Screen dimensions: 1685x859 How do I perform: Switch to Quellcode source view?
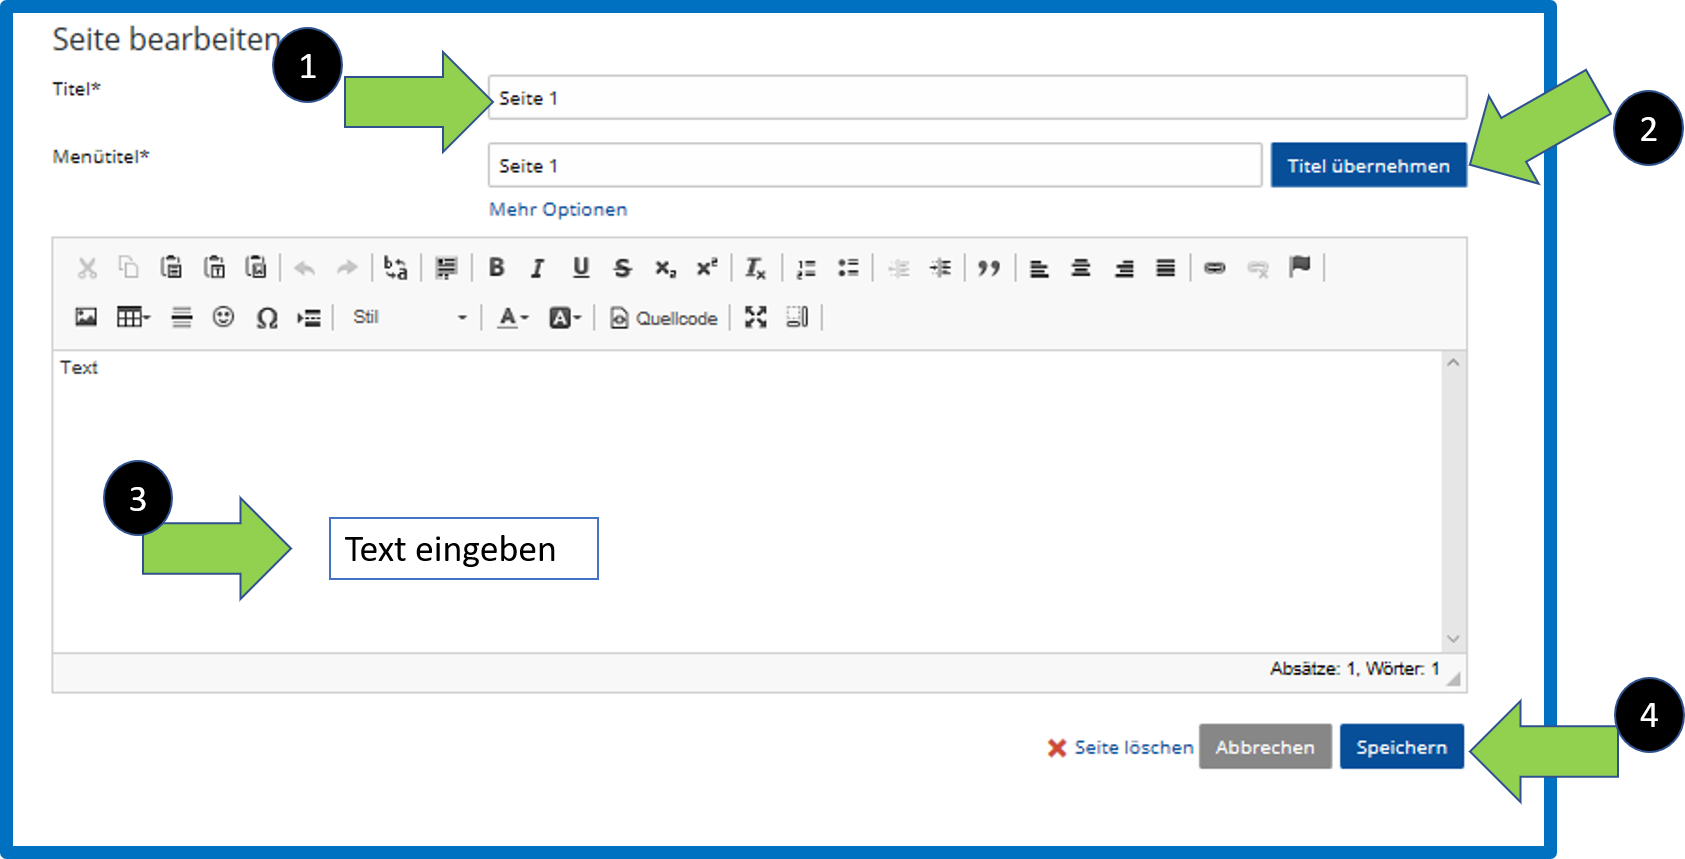[664, 318]
